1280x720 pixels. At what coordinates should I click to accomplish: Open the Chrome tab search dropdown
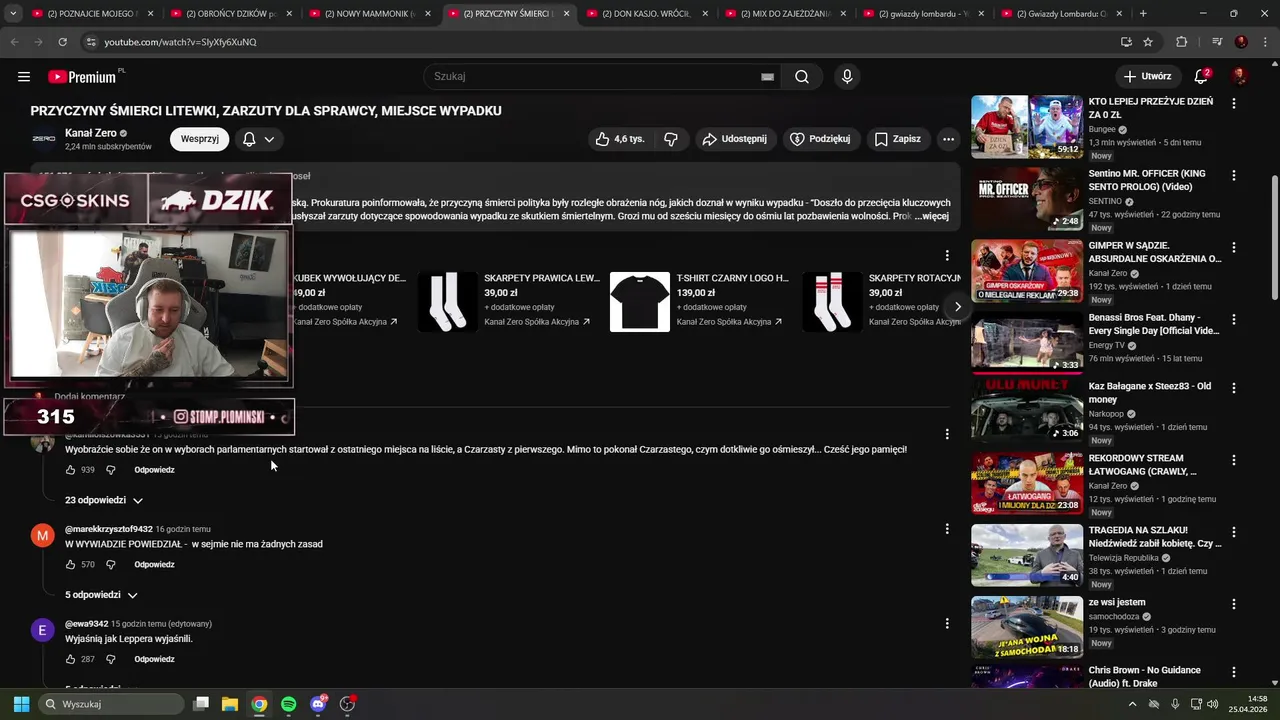point(13,14)
